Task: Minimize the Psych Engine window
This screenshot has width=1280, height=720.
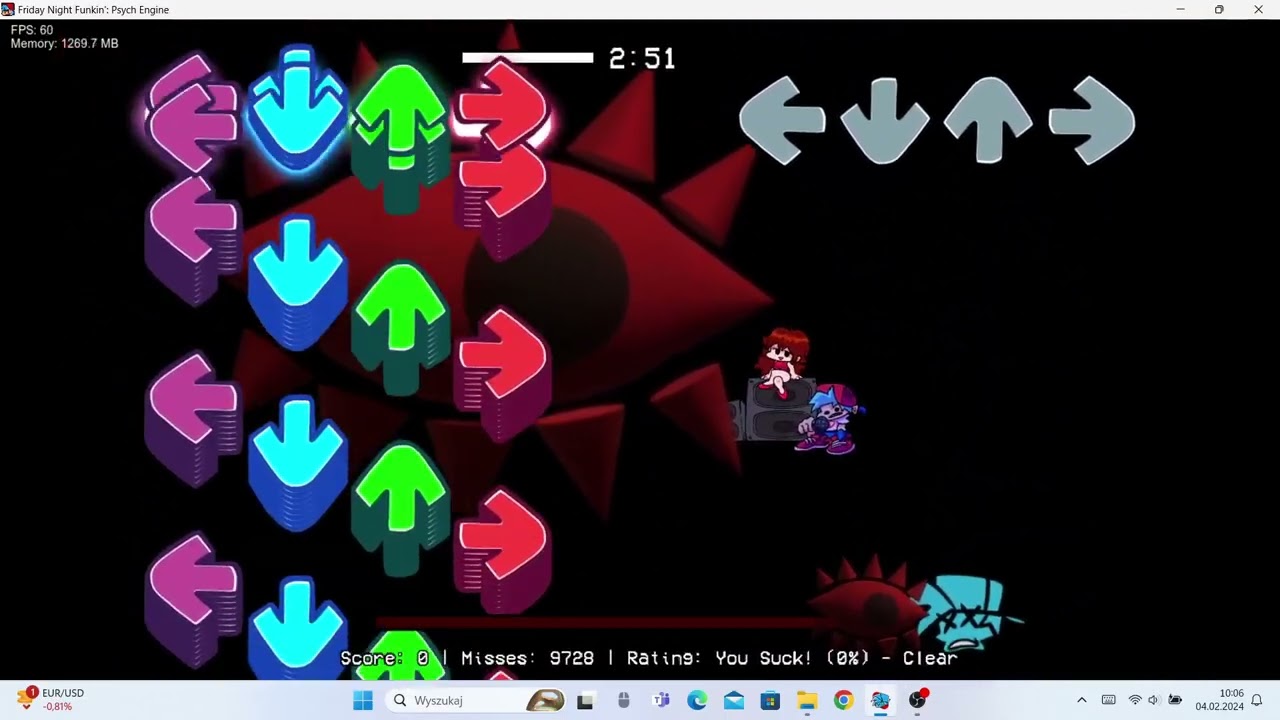Action: 1180,9
